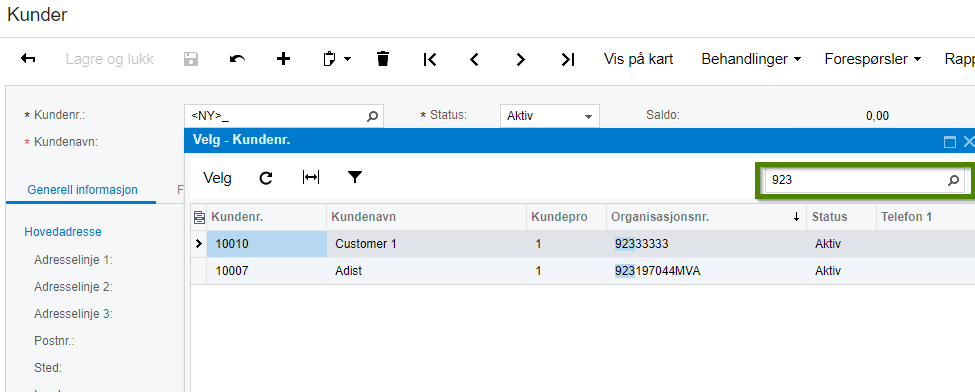Click the back arrow in toolbar
This screenshot has width=975, height=392.
click(x=28, y=59)
